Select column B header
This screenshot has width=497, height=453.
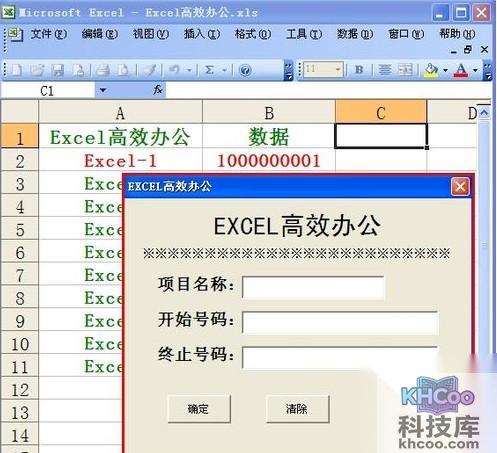pyautogui.click(x=269, y=113)
